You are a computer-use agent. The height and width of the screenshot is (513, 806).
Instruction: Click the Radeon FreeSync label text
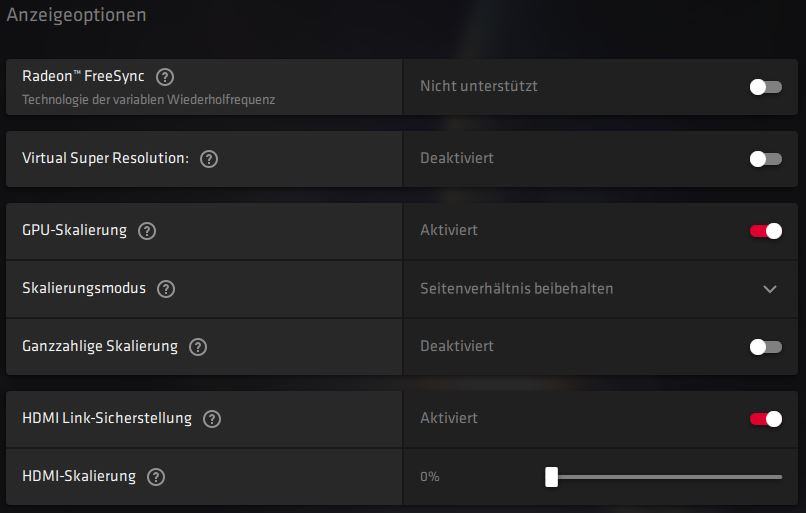tap(83, 76)
